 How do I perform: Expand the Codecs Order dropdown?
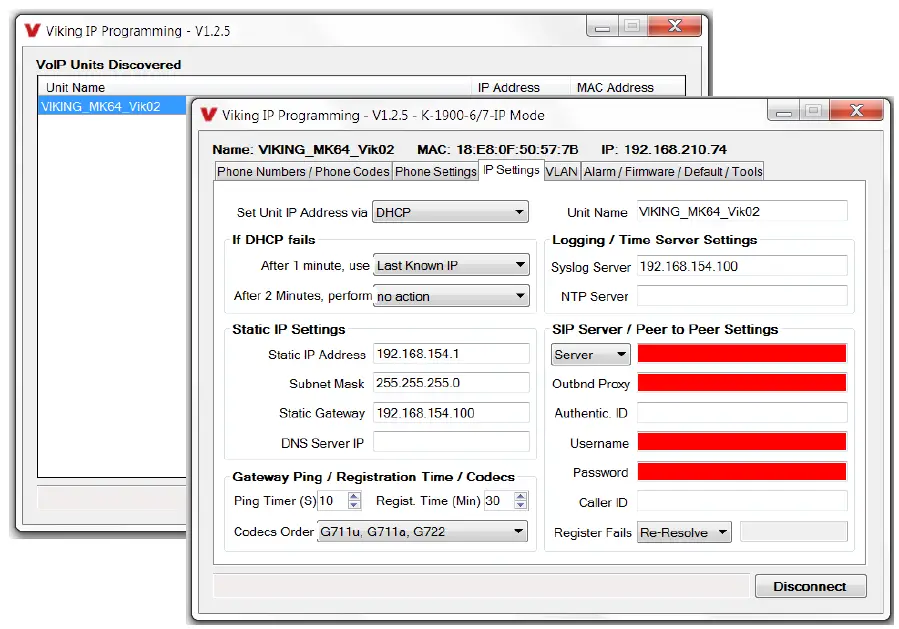point(422,532)
